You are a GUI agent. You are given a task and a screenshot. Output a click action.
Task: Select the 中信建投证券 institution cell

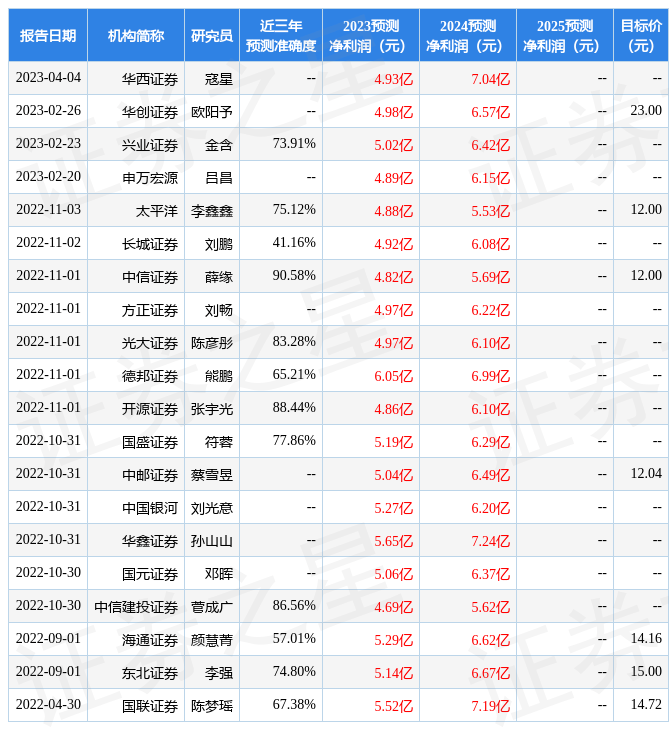pyautogui.click(x=136, y=608)
